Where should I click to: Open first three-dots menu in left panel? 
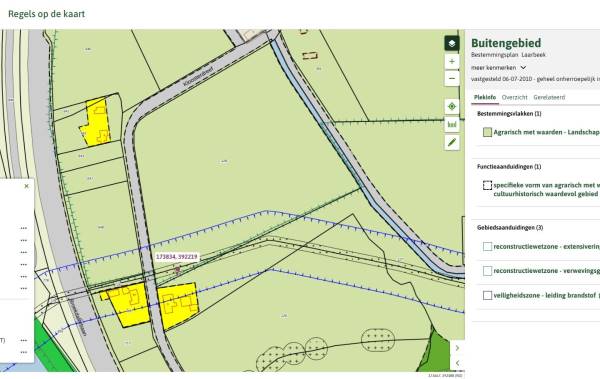24,228
